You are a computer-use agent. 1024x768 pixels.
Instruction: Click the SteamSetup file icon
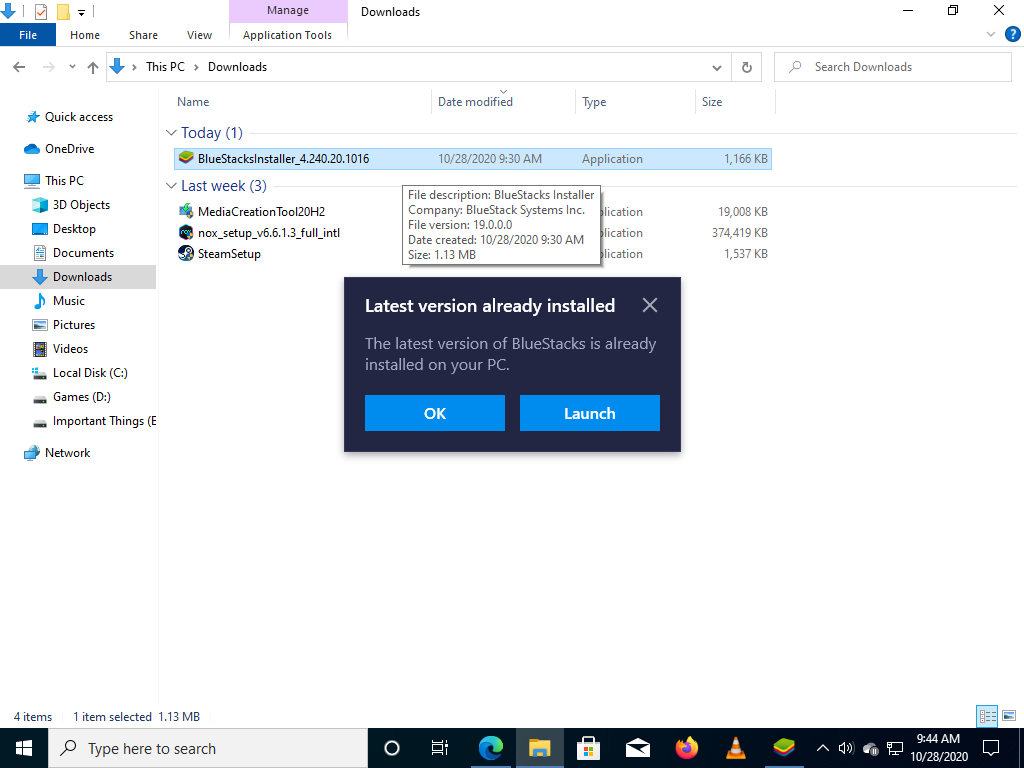click(186, 253)
